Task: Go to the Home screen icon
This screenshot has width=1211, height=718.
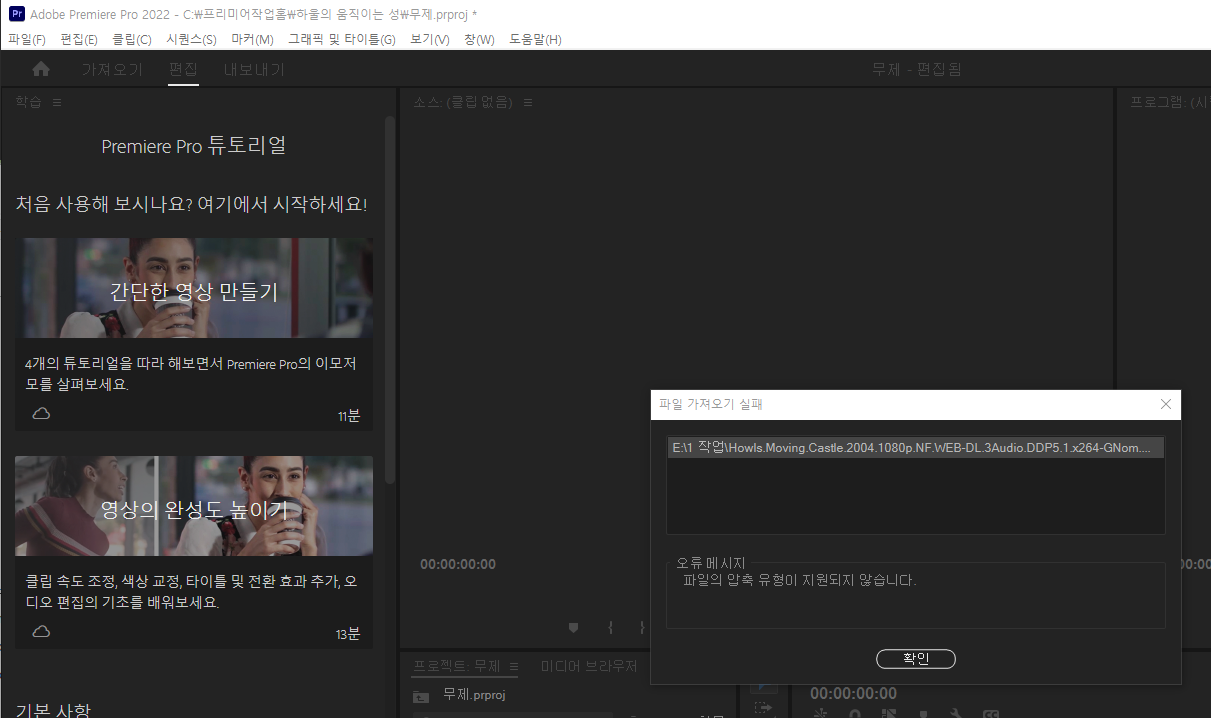Action: coord(41,69)
